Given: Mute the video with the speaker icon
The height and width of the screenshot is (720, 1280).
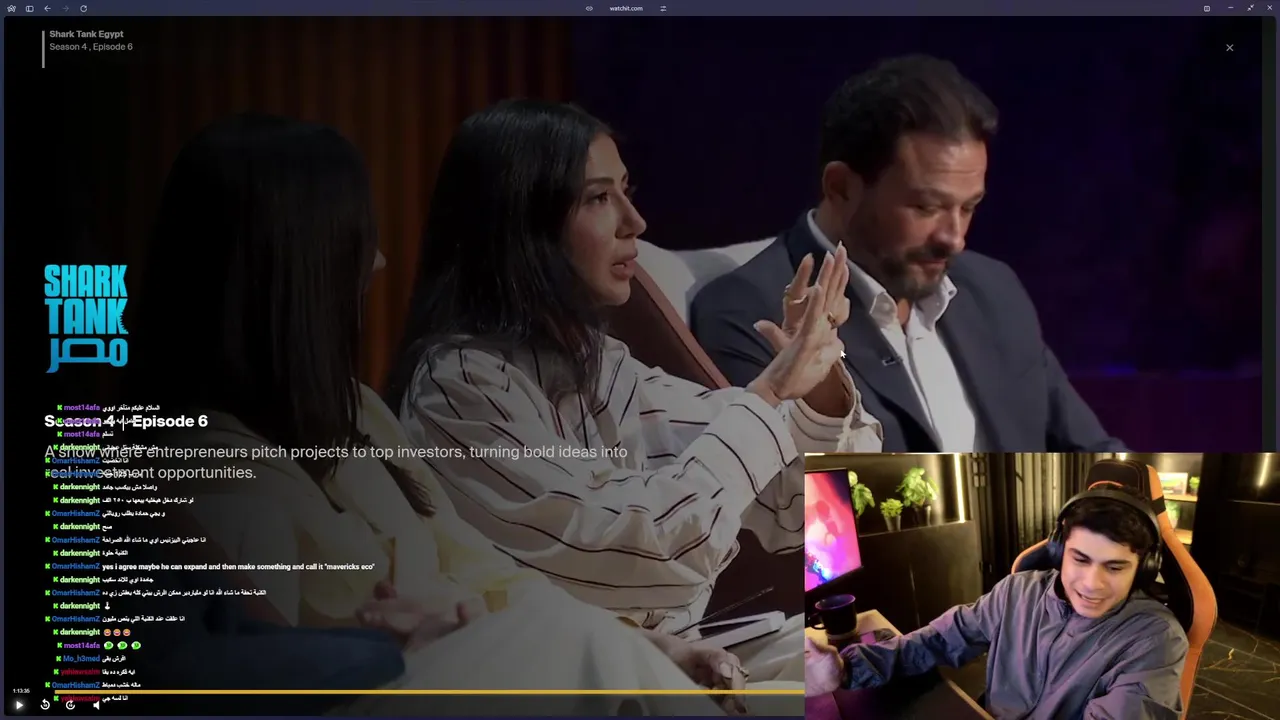Looking at the screenshot, I should 96,705.
